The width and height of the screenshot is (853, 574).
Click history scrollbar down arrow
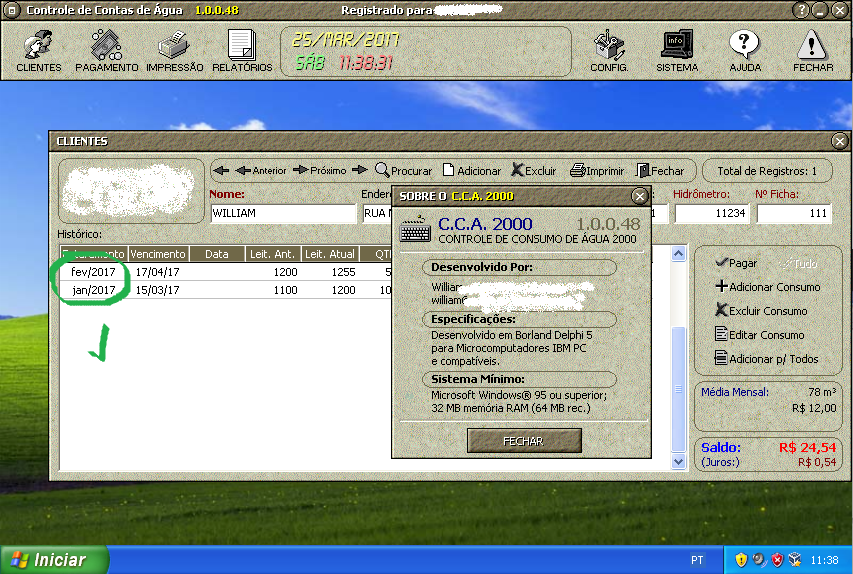click(x=678, y=462)
